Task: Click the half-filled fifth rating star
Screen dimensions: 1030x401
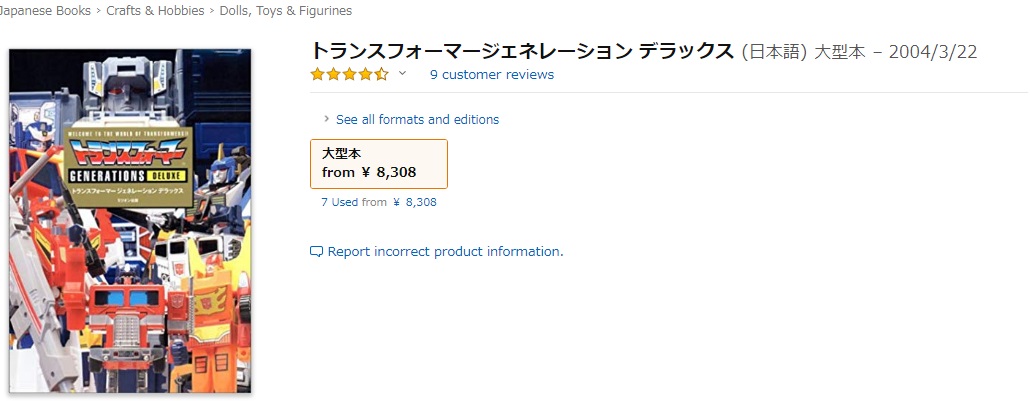Action: click(x=381, y=74)
